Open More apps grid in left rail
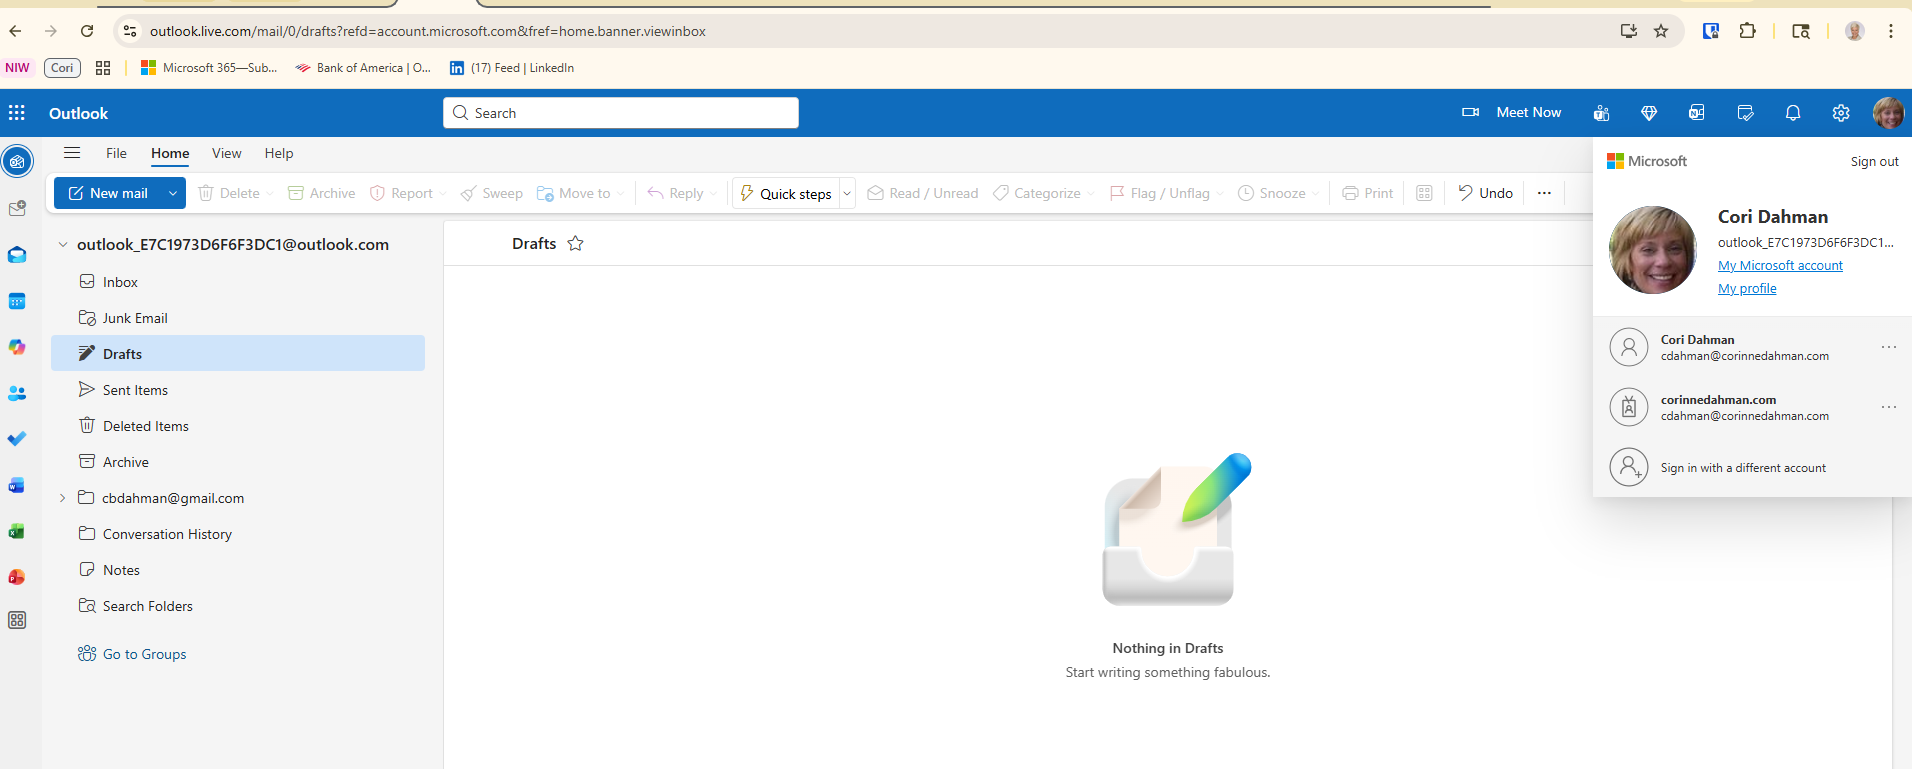The image size is (1912, 769). pyautogui.click(x=17, y=620)
